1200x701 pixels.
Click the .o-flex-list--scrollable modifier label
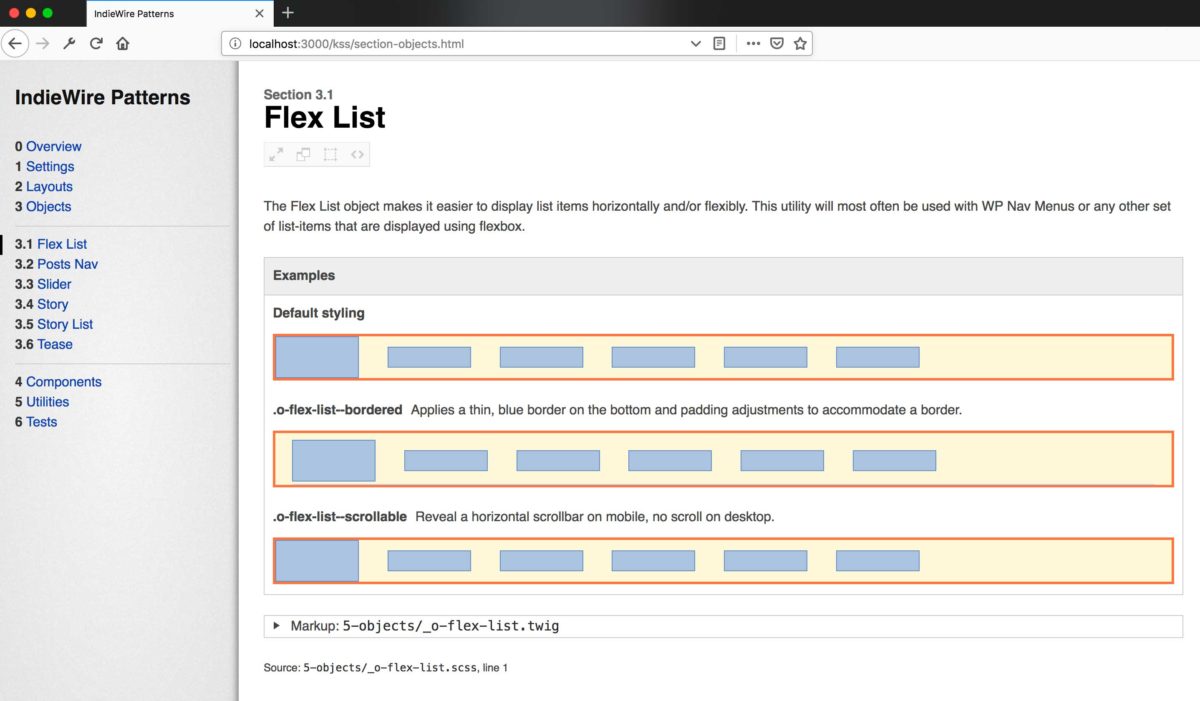coord(340,517)
